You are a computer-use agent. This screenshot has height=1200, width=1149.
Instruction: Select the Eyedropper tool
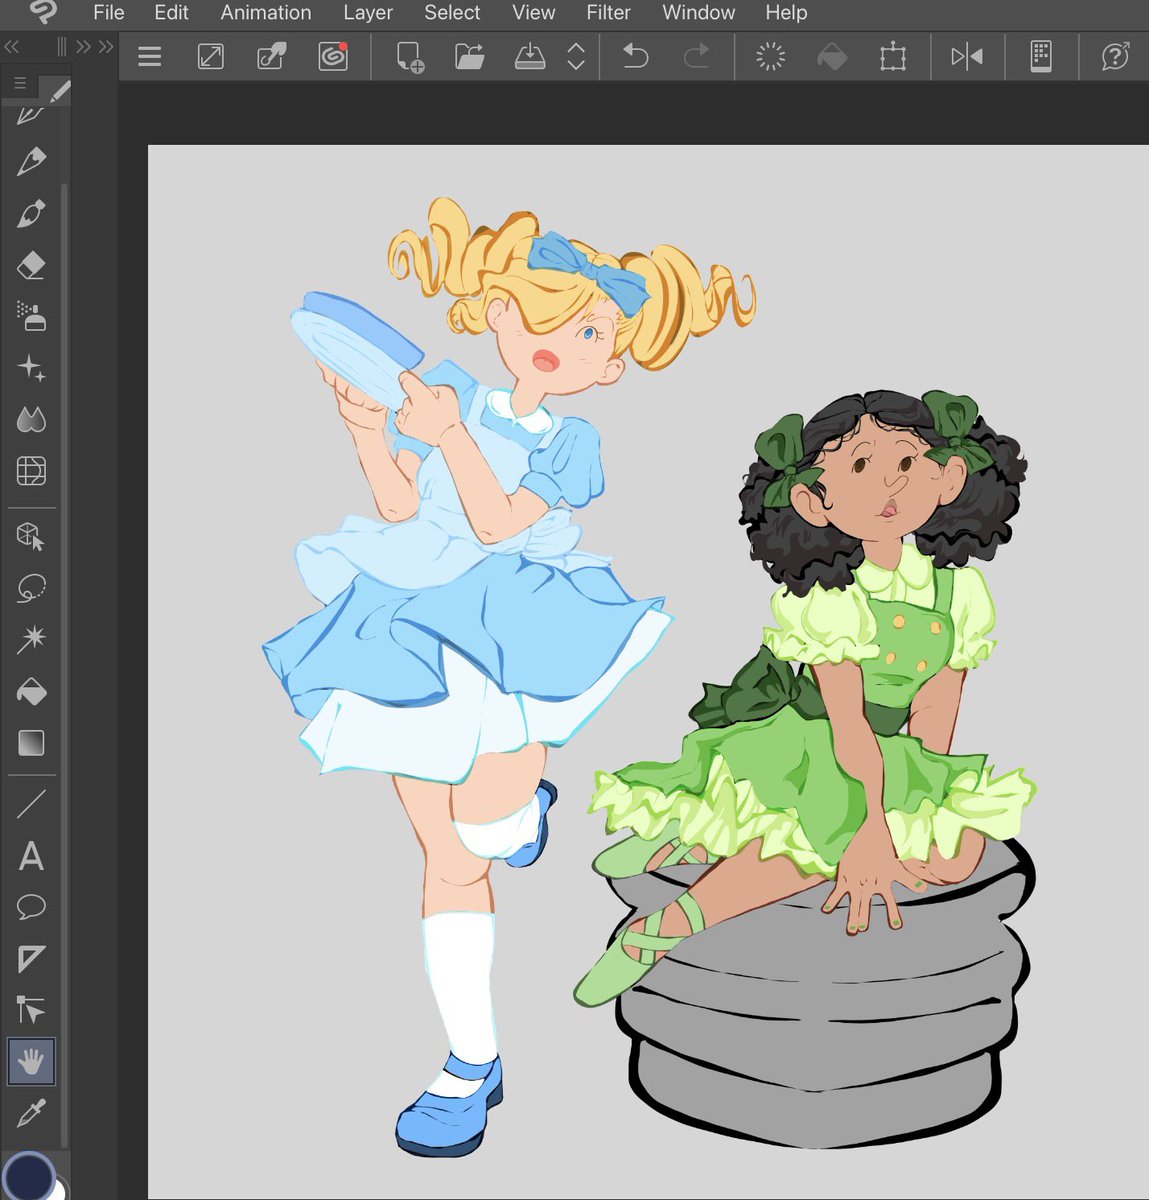pyautogui.click(x=31, y=1113)
